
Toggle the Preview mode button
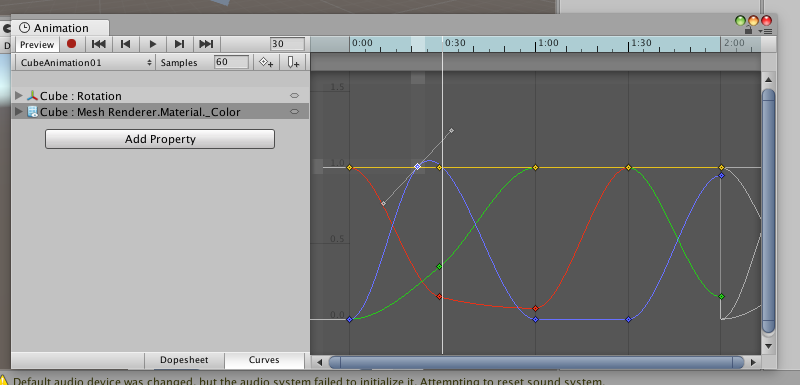[37, 44]
